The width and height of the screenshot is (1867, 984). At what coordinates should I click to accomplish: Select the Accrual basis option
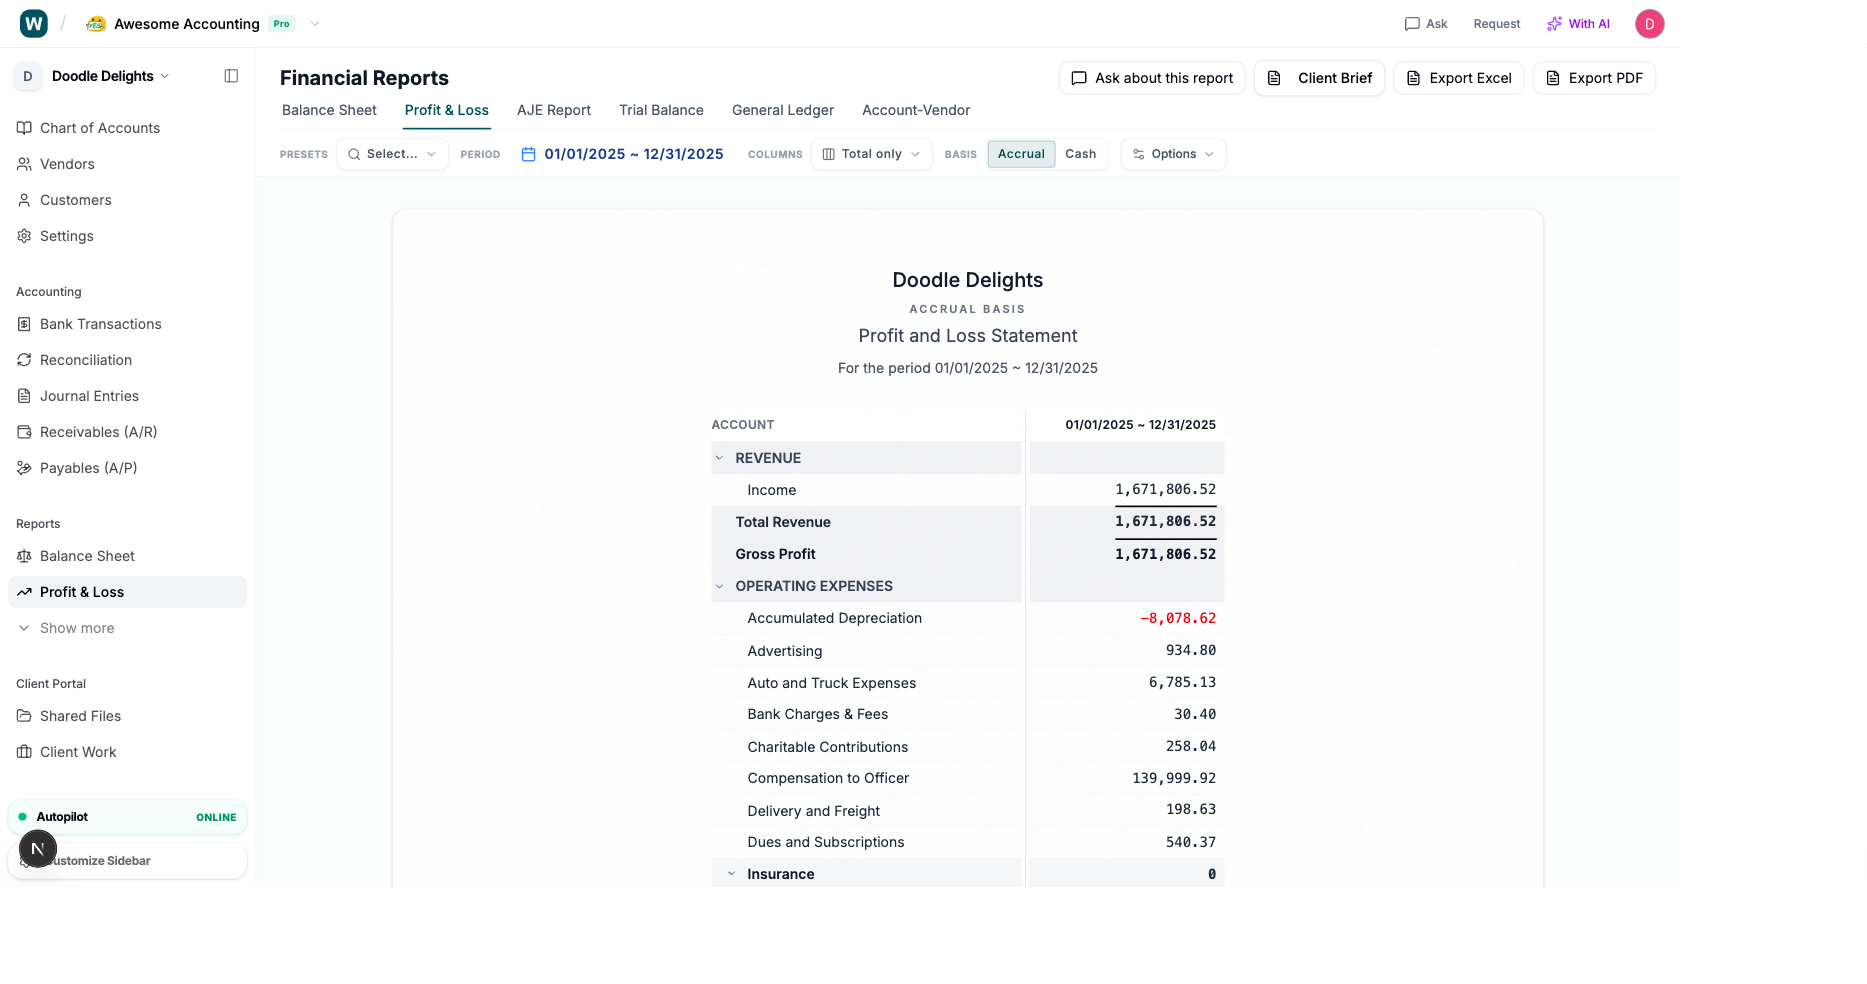(x=1020, y=154)
